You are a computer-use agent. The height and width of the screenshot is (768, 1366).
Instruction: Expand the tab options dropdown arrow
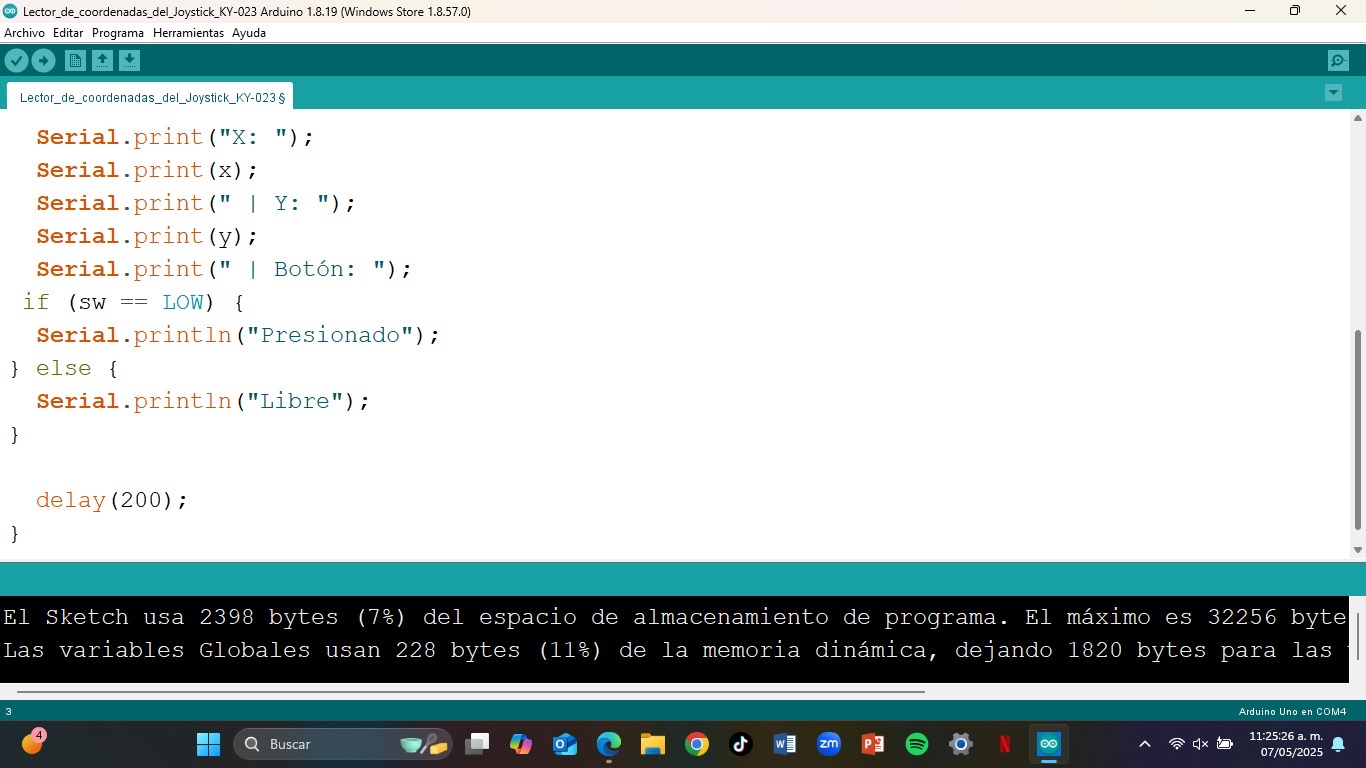(x=1333, y=93)
